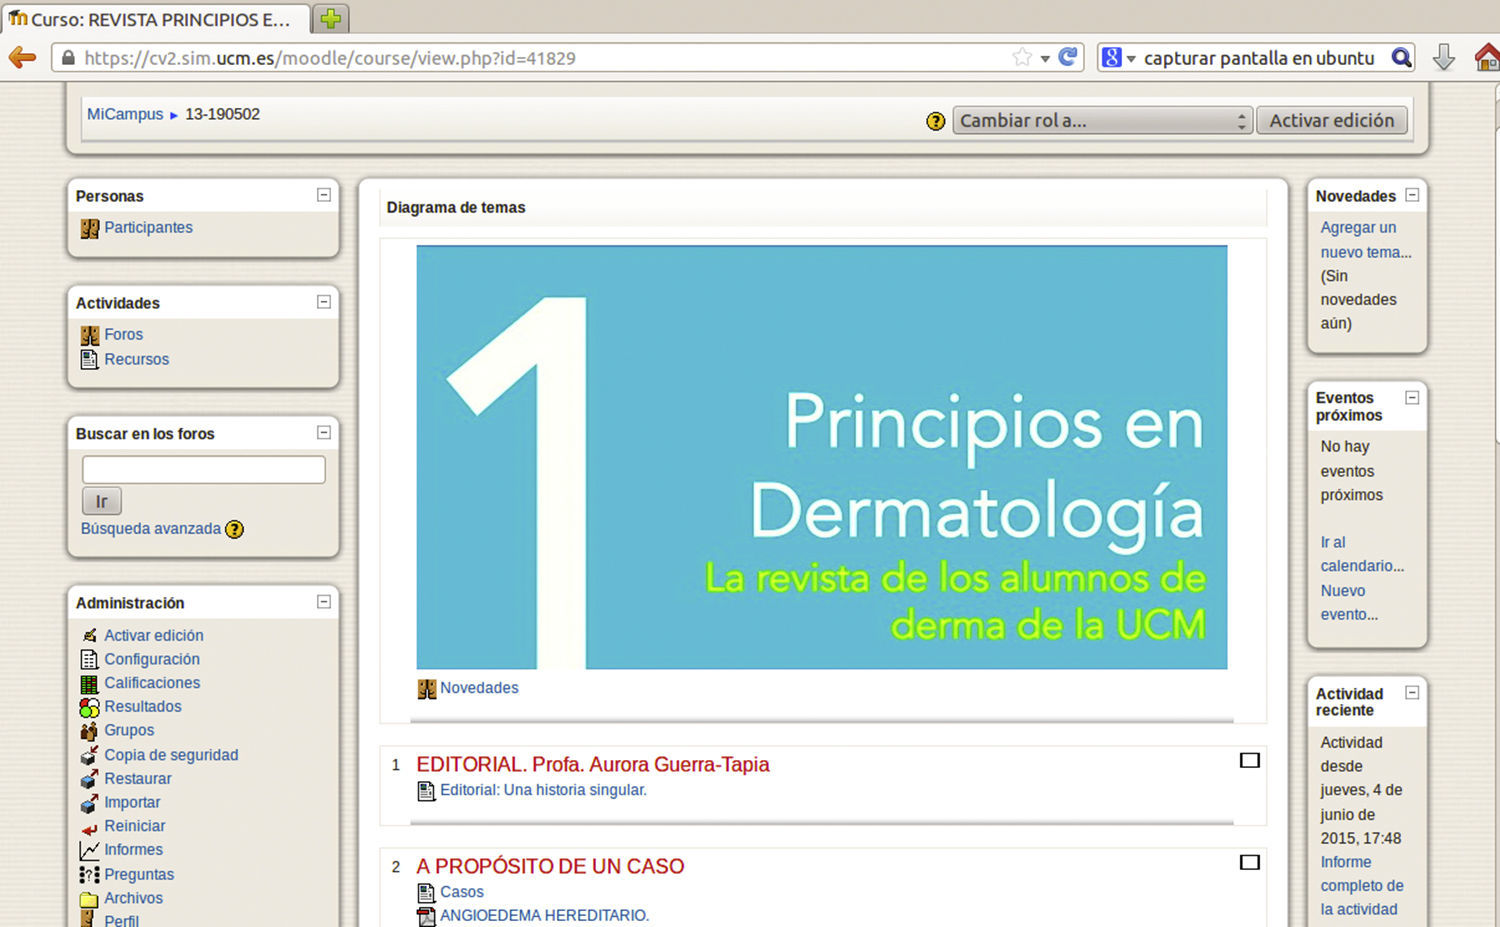Screen dimensions: 1500x927
Task: Select the Curso REVISTA PRINCIPIOS tab
Action: pyautogui.click(x=155, y=19)
